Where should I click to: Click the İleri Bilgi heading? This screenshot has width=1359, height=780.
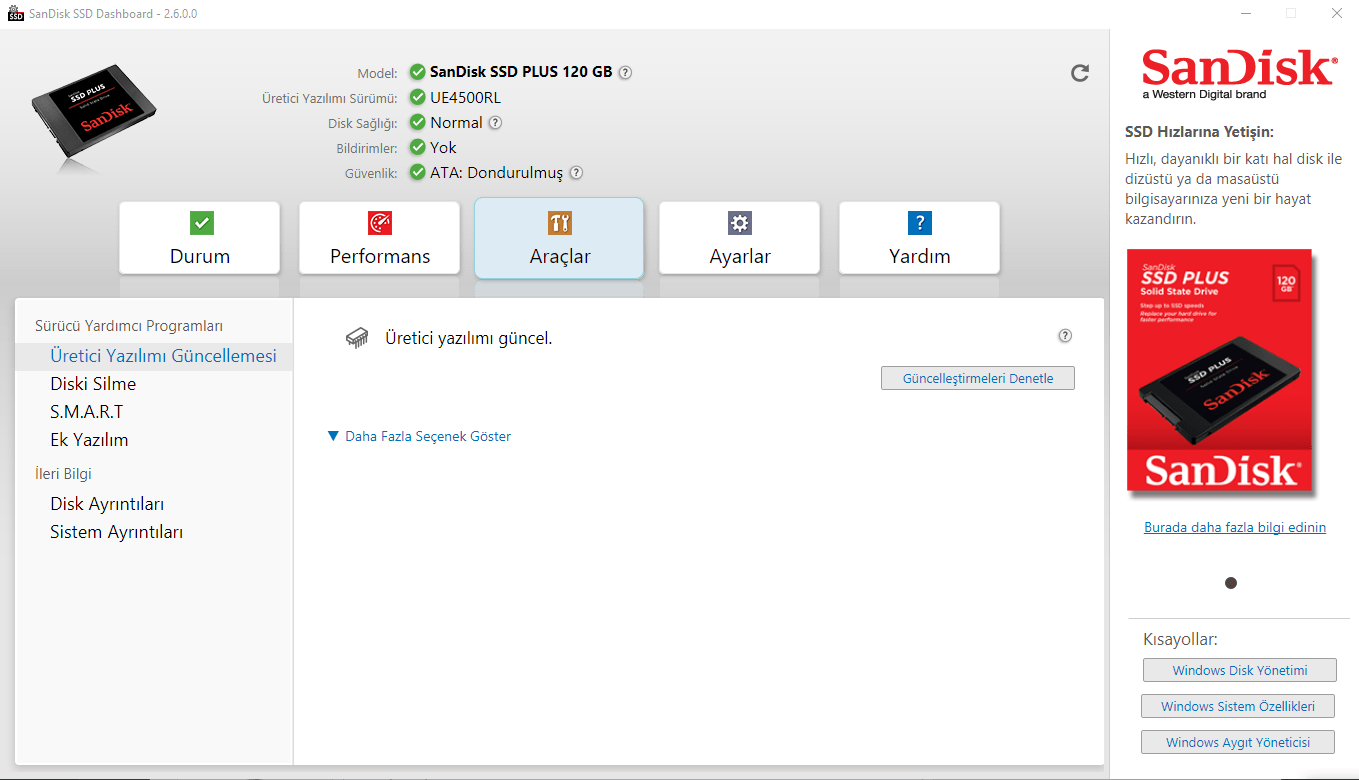coord(63,474)
